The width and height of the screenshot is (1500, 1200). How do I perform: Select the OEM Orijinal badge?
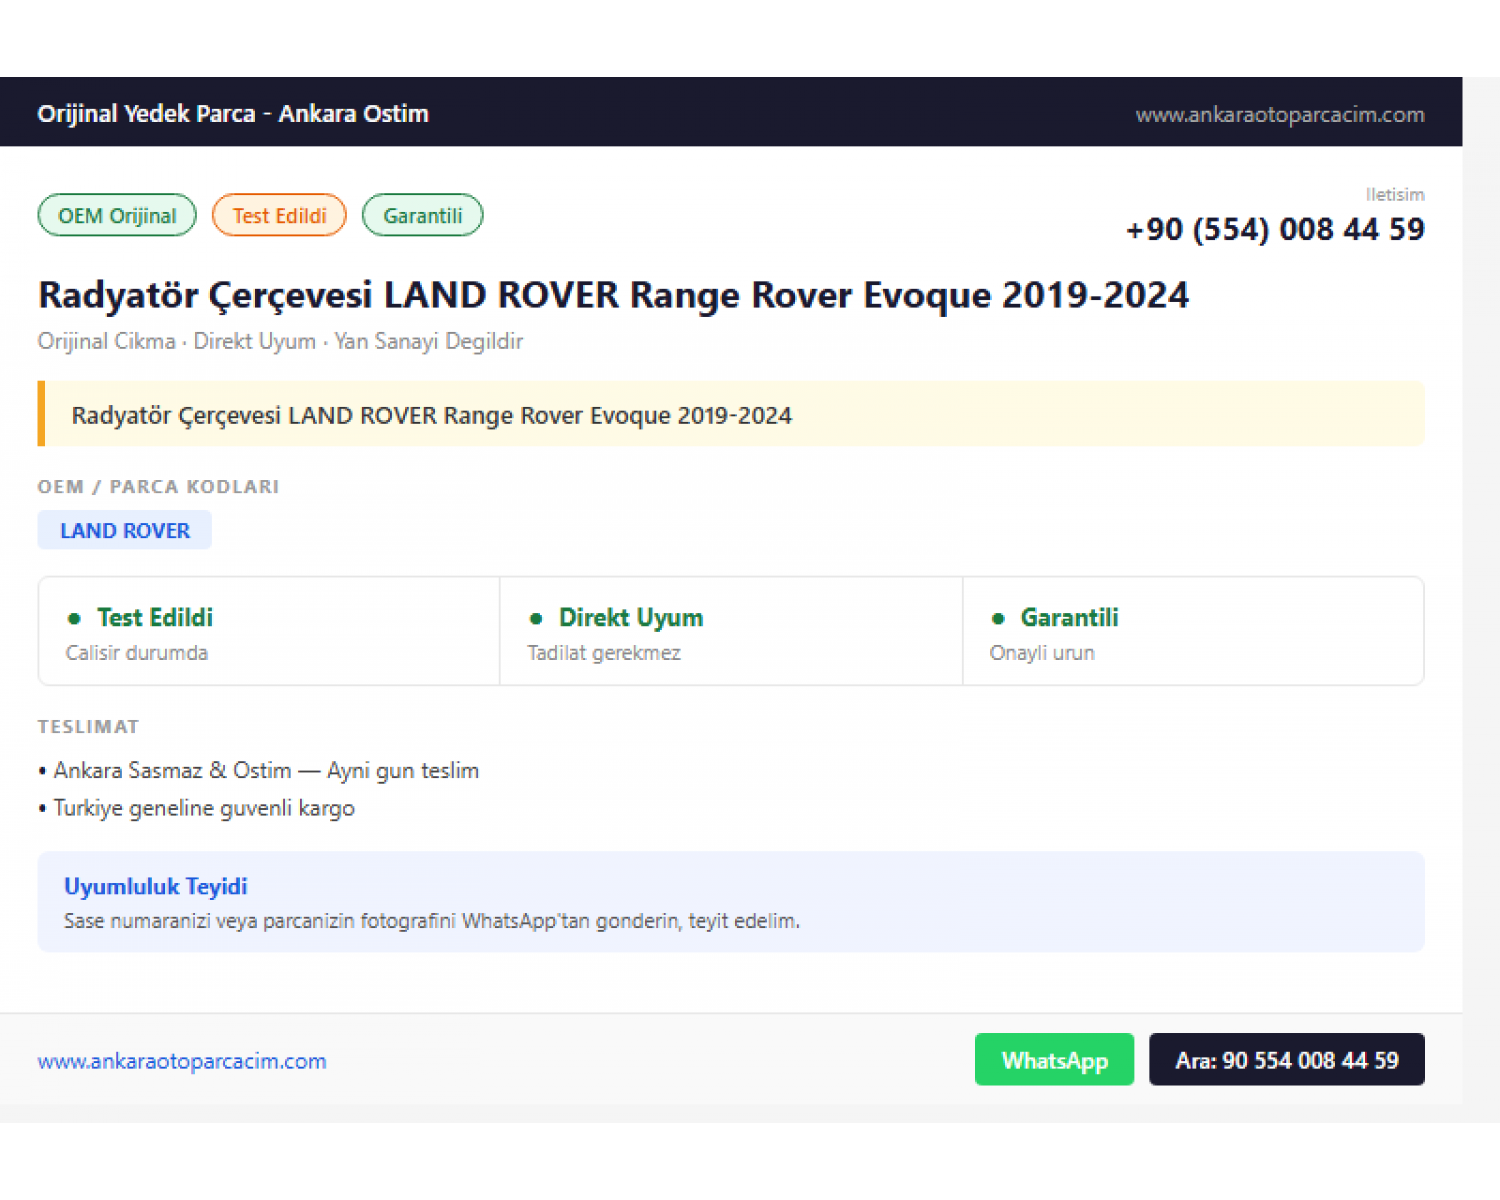(117, 215)
